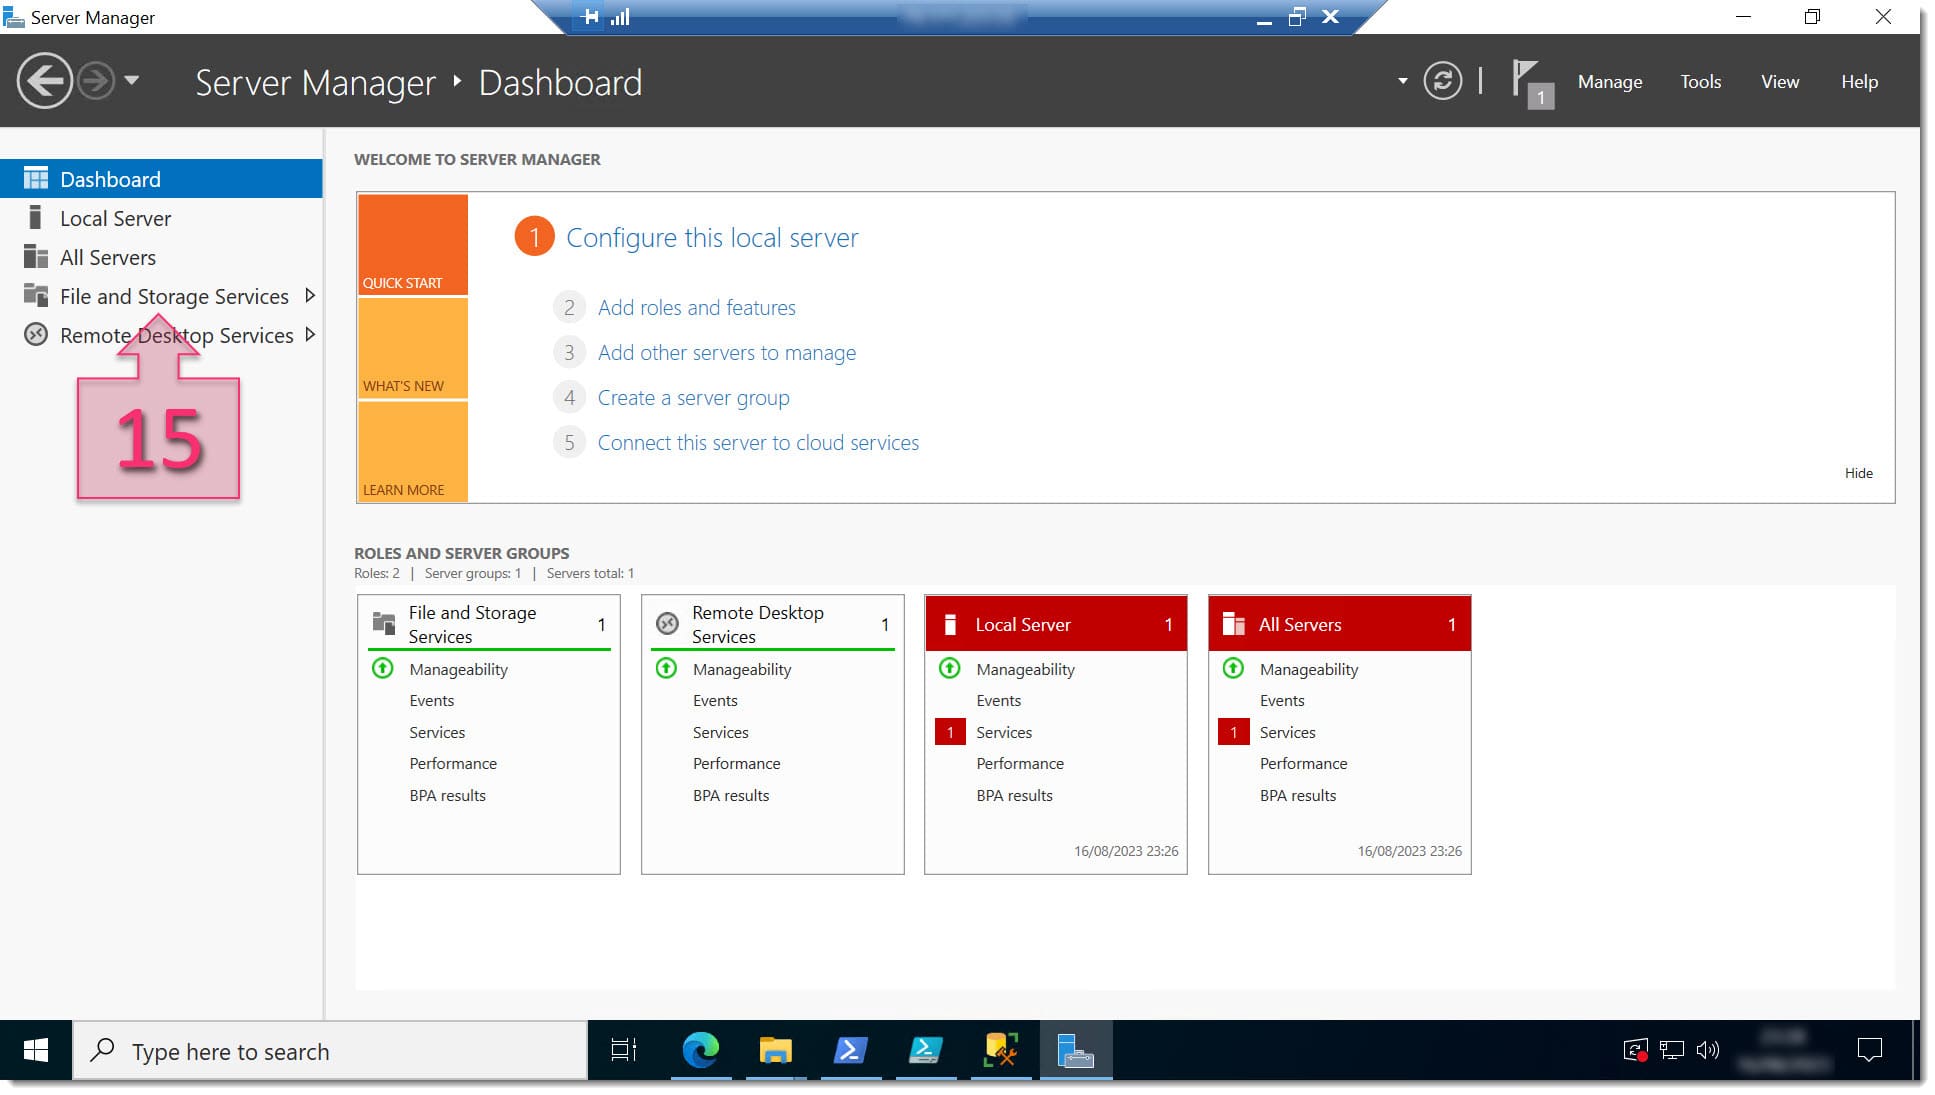Open the navigation history dropdown arrow

click(x=132, y=80)
